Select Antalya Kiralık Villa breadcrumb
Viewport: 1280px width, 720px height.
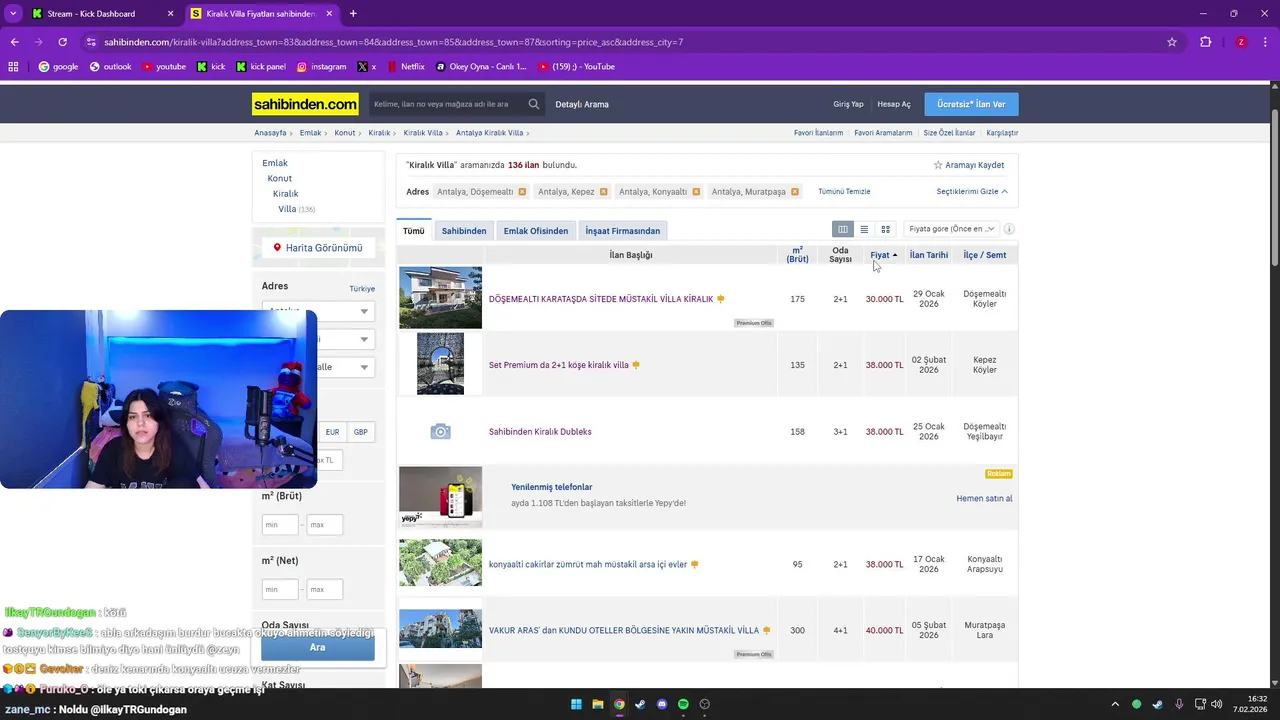pos(489,133)
